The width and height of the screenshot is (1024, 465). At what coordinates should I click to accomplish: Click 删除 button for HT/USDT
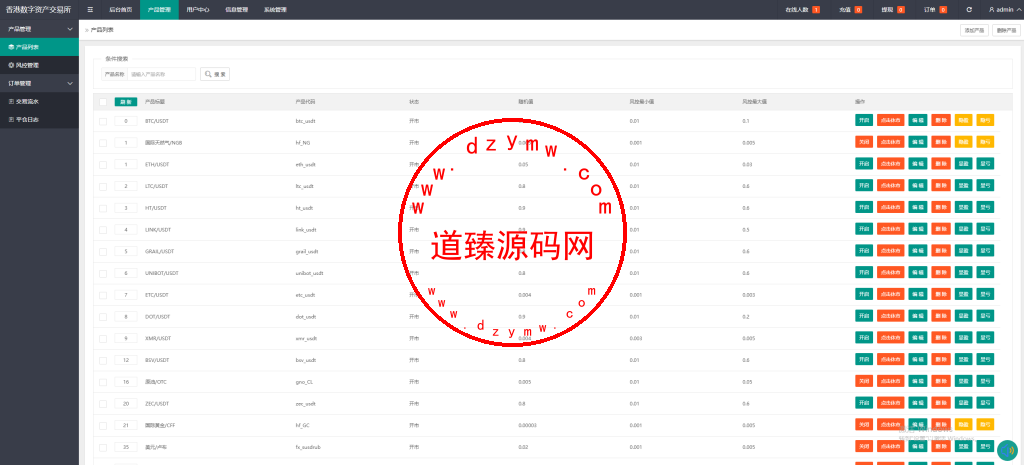[x=941, y=207]
